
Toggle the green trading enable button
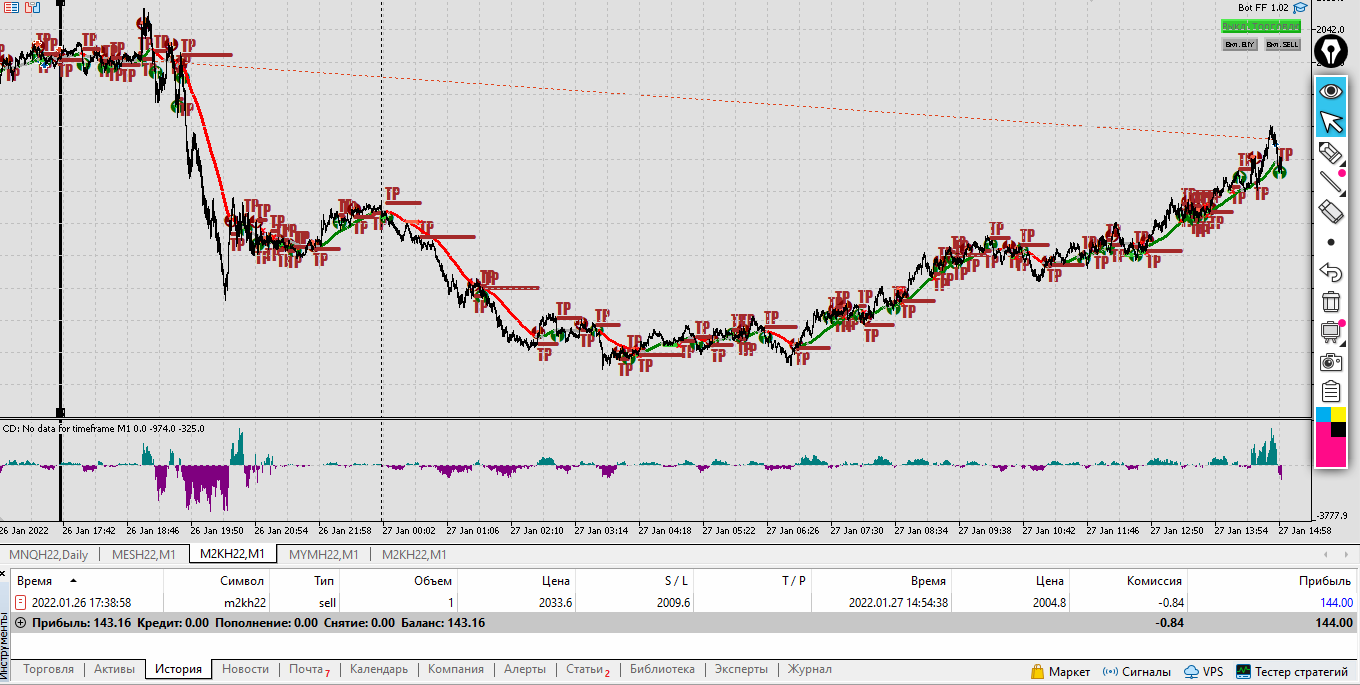pyautogui.click(x=1261, y=26)
